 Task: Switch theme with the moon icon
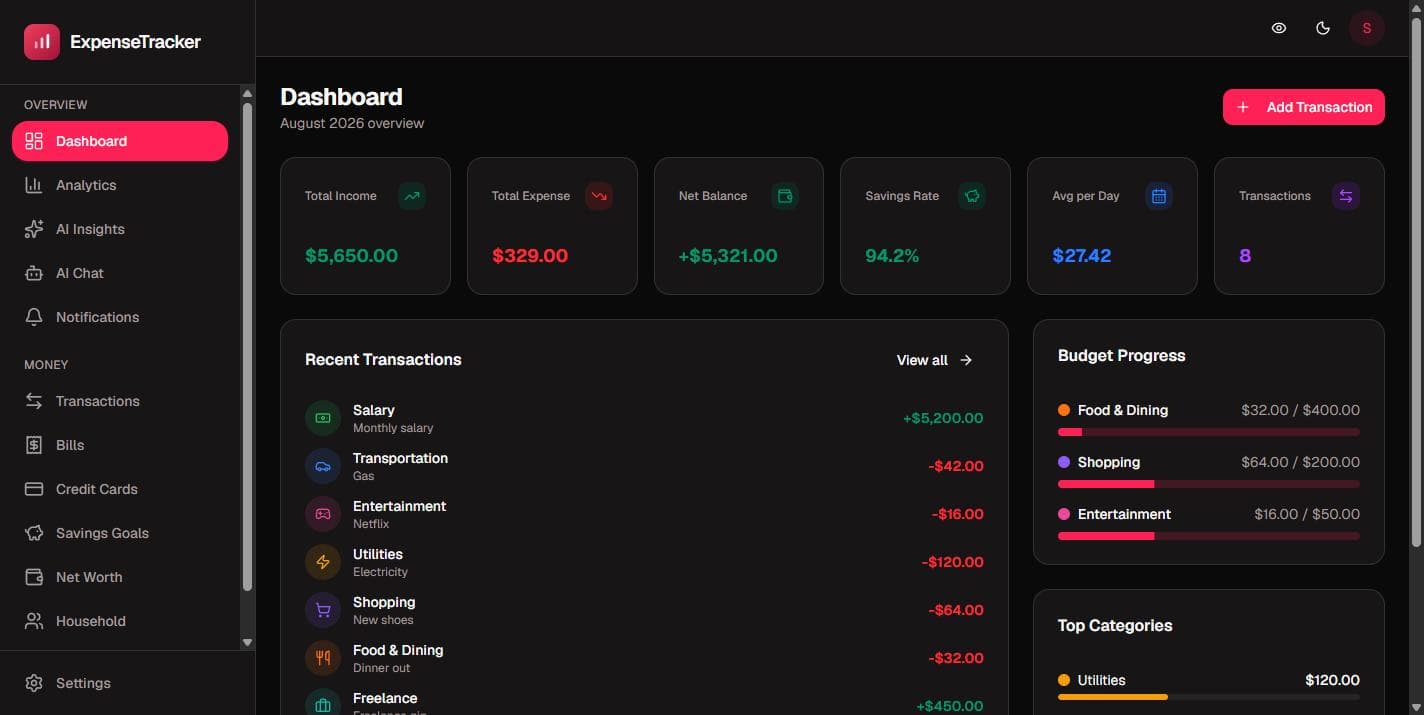(x=1323, y=28)
